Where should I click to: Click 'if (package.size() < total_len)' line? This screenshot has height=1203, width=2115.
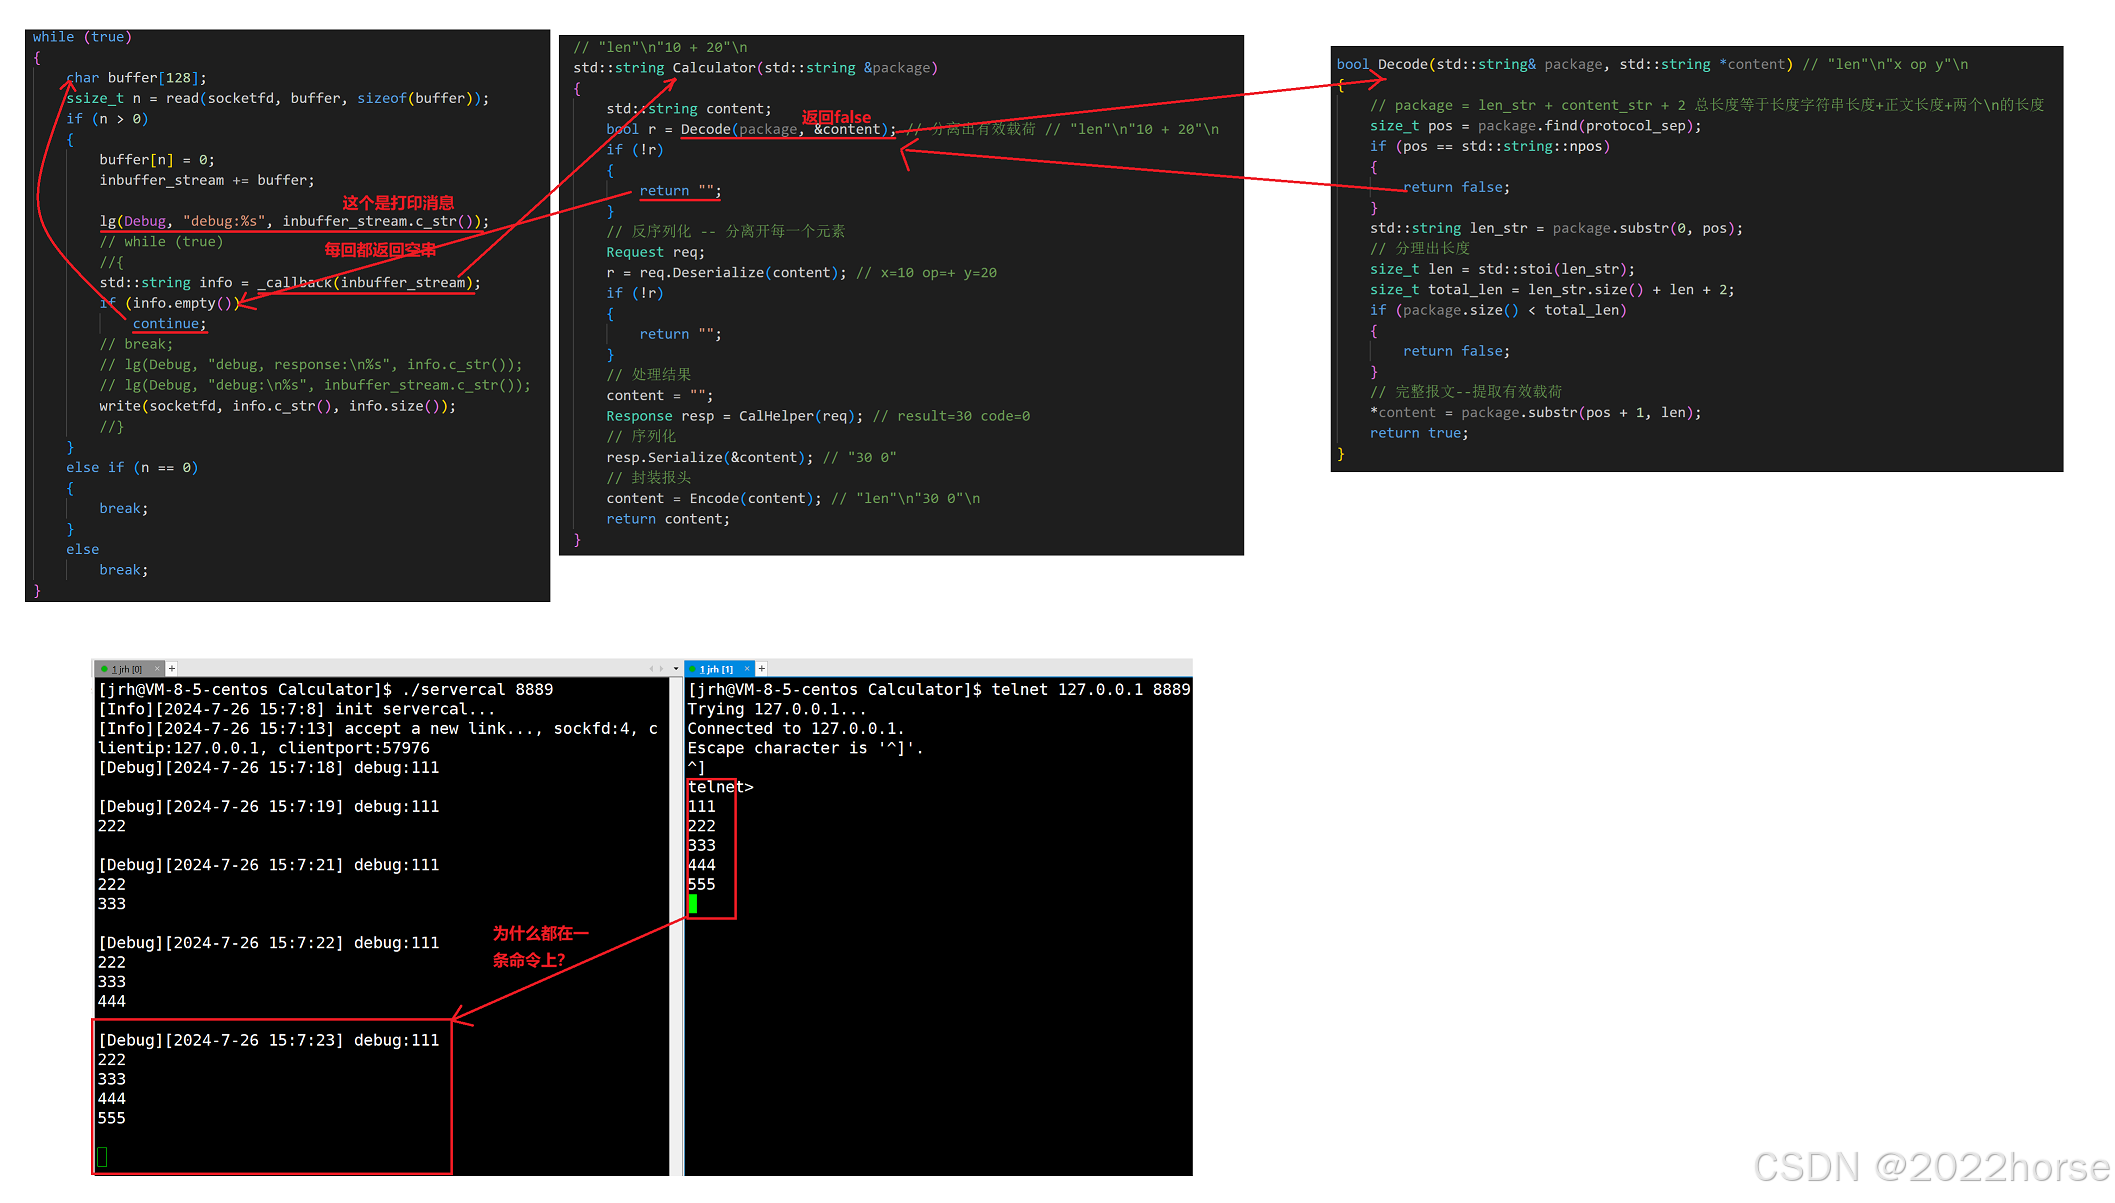[x=1499, y=310]
